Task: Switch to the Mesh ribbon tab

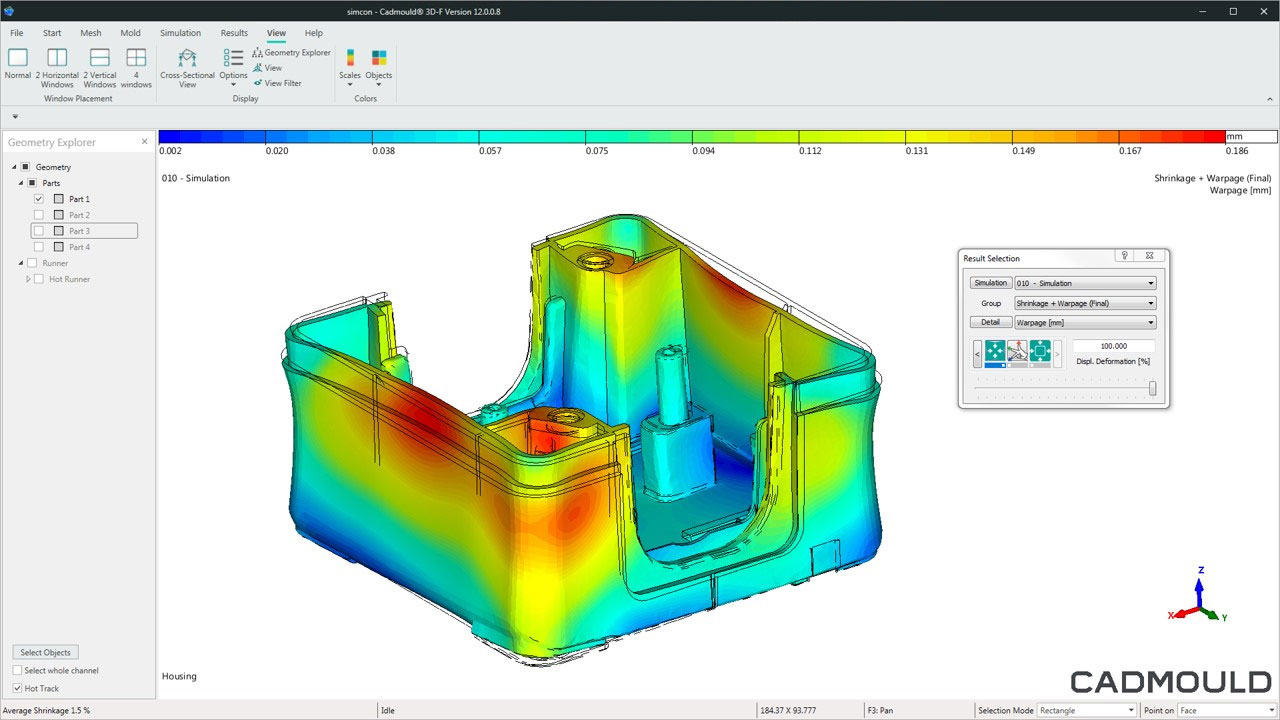Action: tap(91, 33)
